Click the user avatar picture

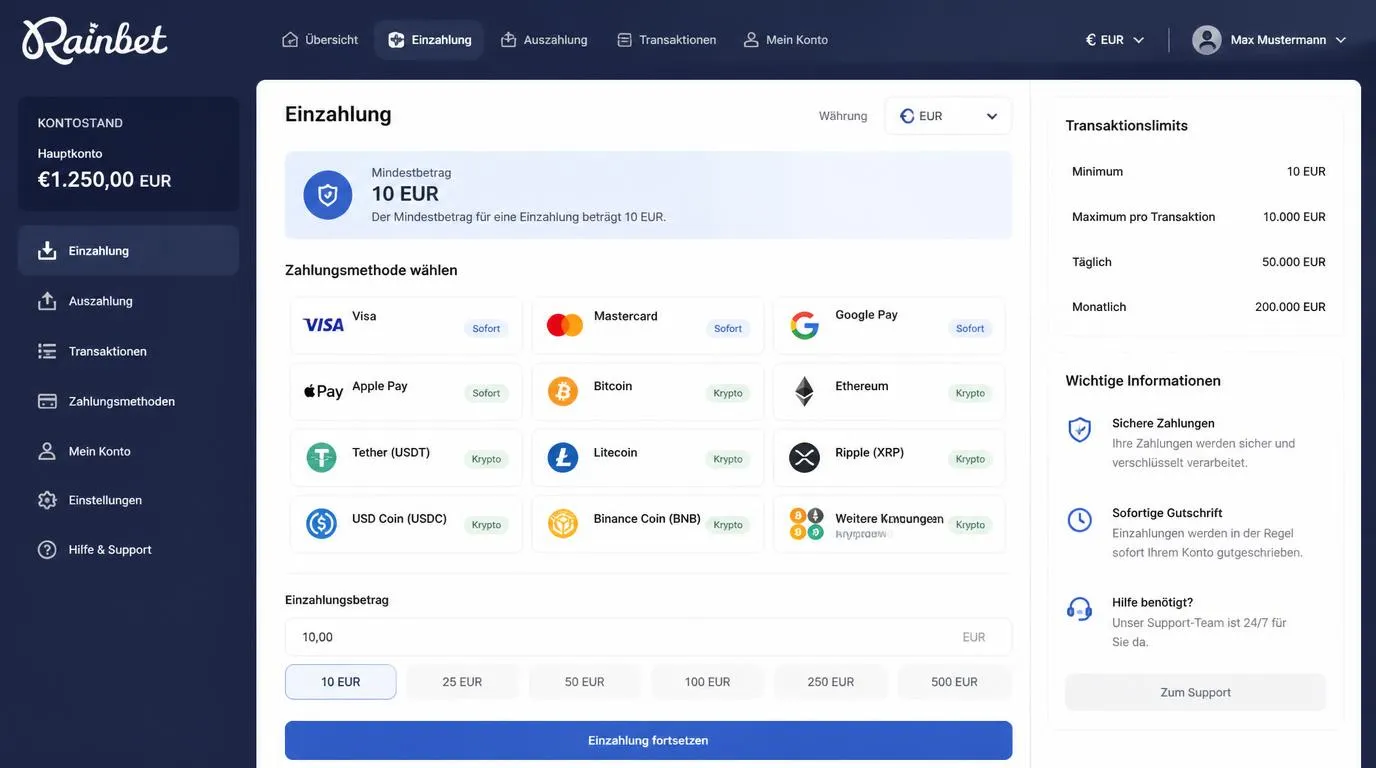pos(1207,40)
